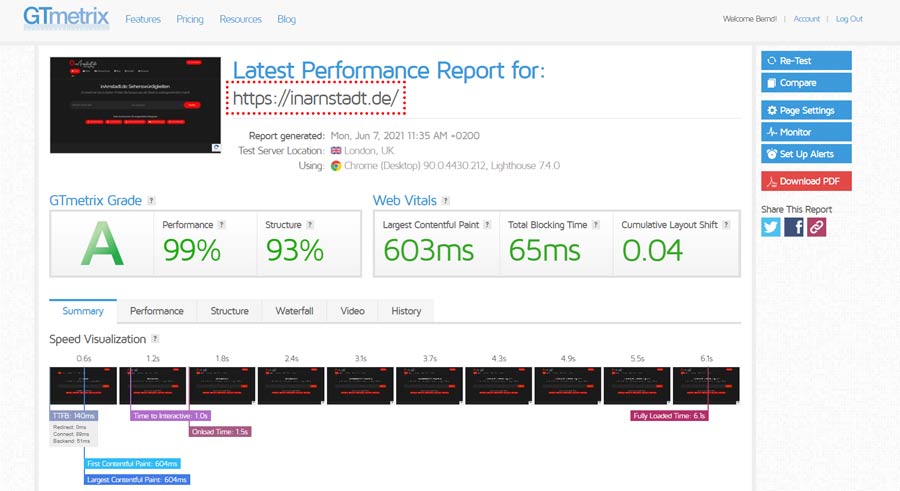This screenshot has height=491, width=900.
Task: Click the Facebook share icon
Action: coord(794,227)
